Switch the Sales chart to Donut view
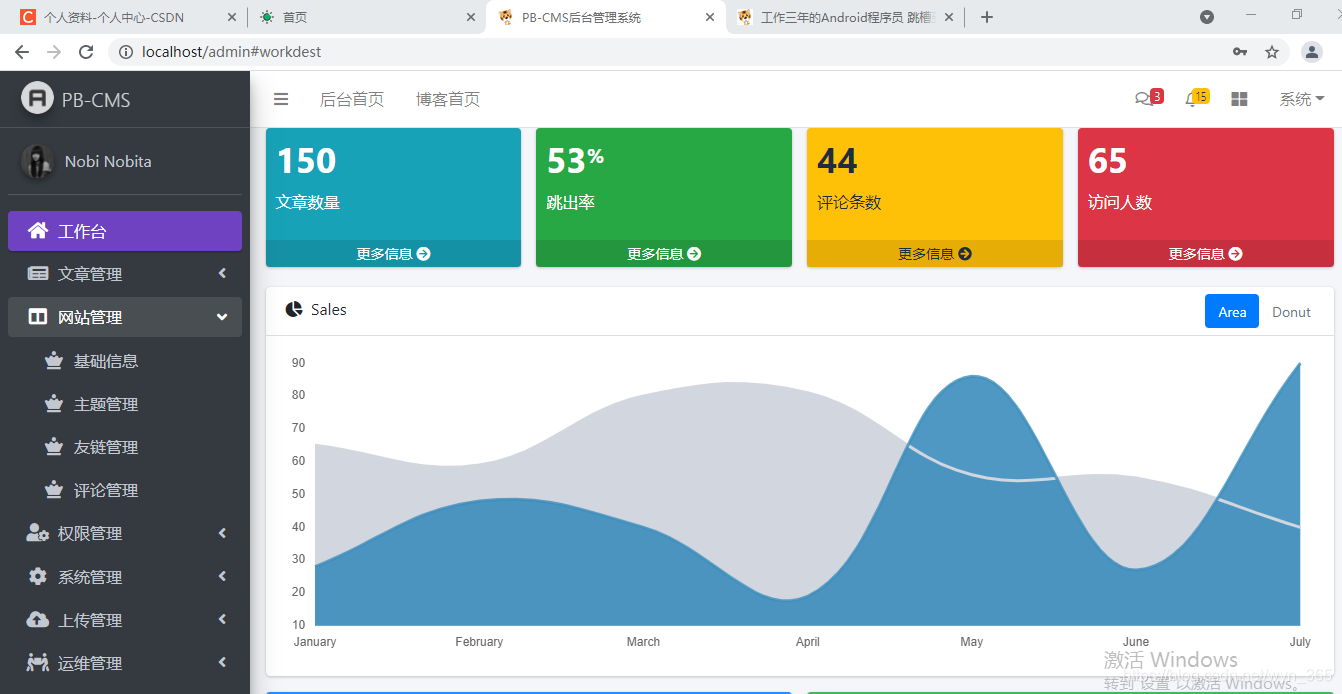1342x694 pixels. pyautogui.click(x=1291, y=311)
